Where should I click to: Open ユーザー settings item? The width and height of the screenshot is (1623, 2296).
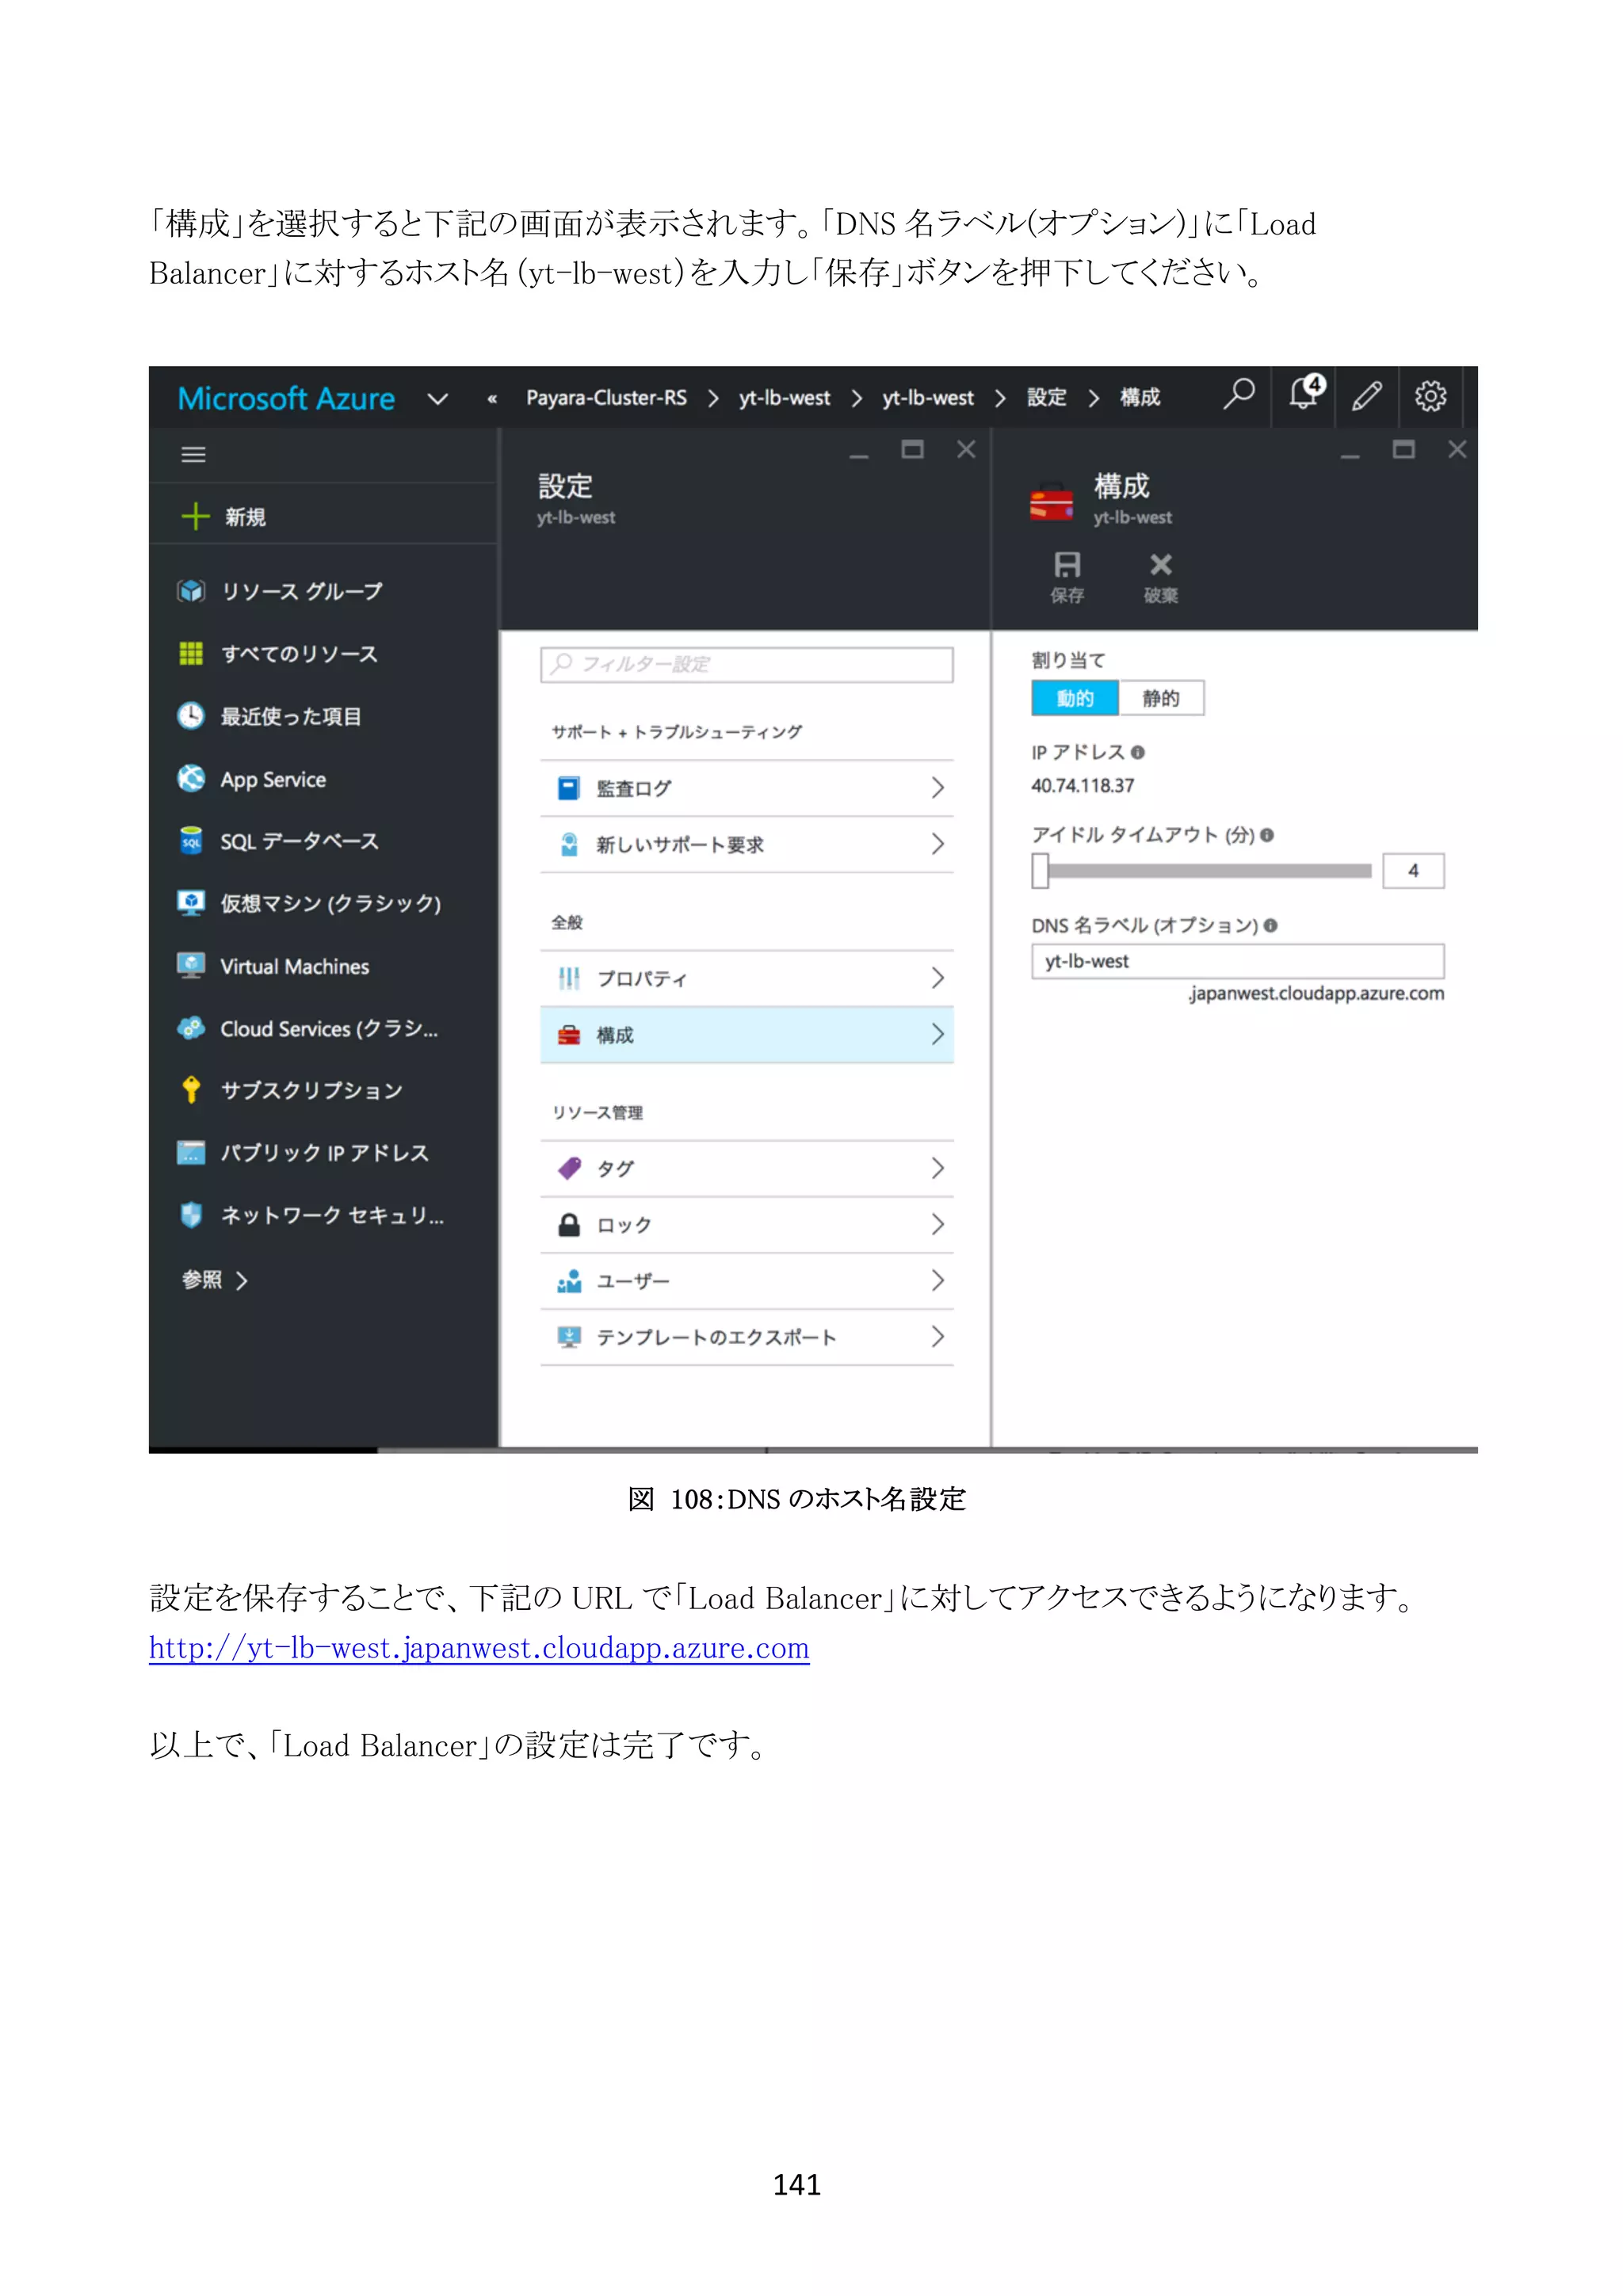tap(747, 1281)
